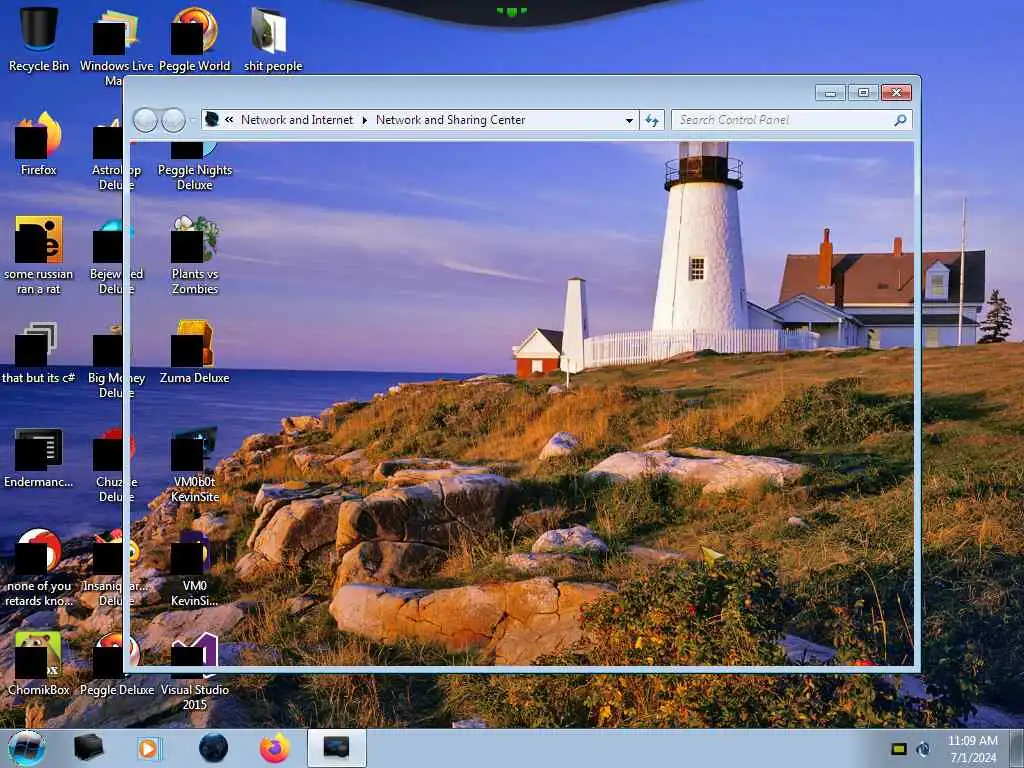This screenshot has width=1024, height=768.
Task: Open the taskbar clock showing 11:09 AM
Action: click(x=973, y=749)
